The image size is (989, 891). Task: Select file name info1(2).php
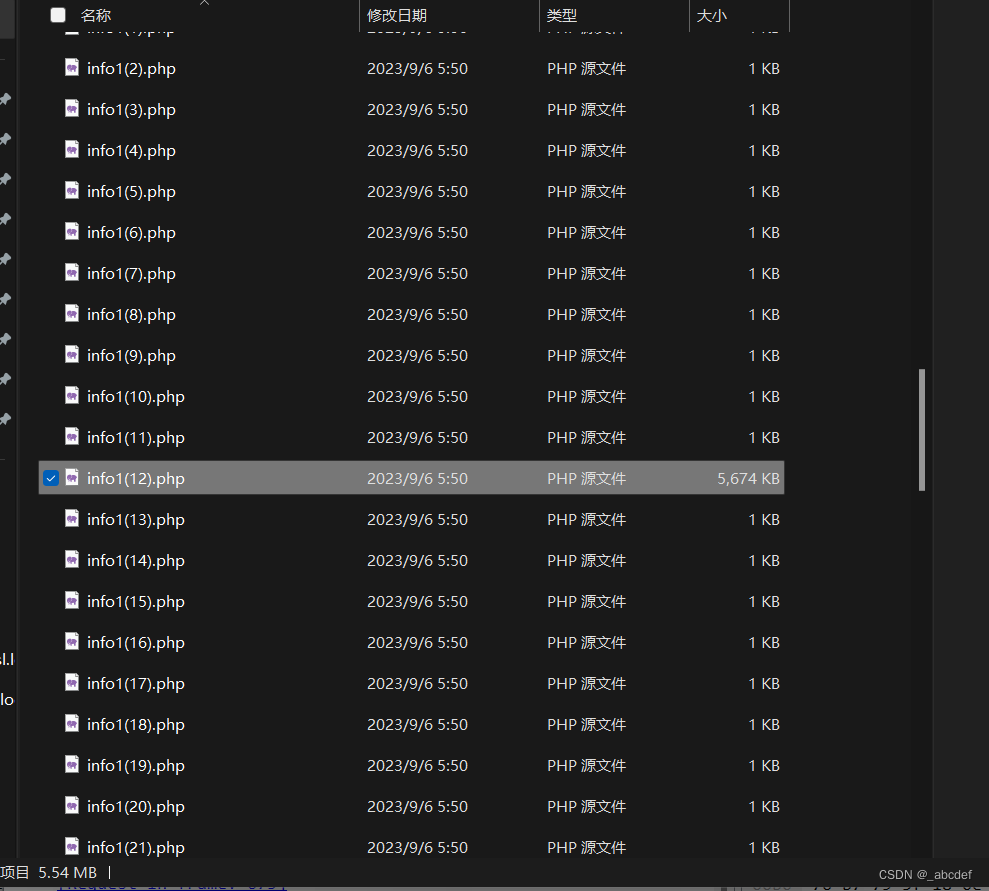point(131,69)
